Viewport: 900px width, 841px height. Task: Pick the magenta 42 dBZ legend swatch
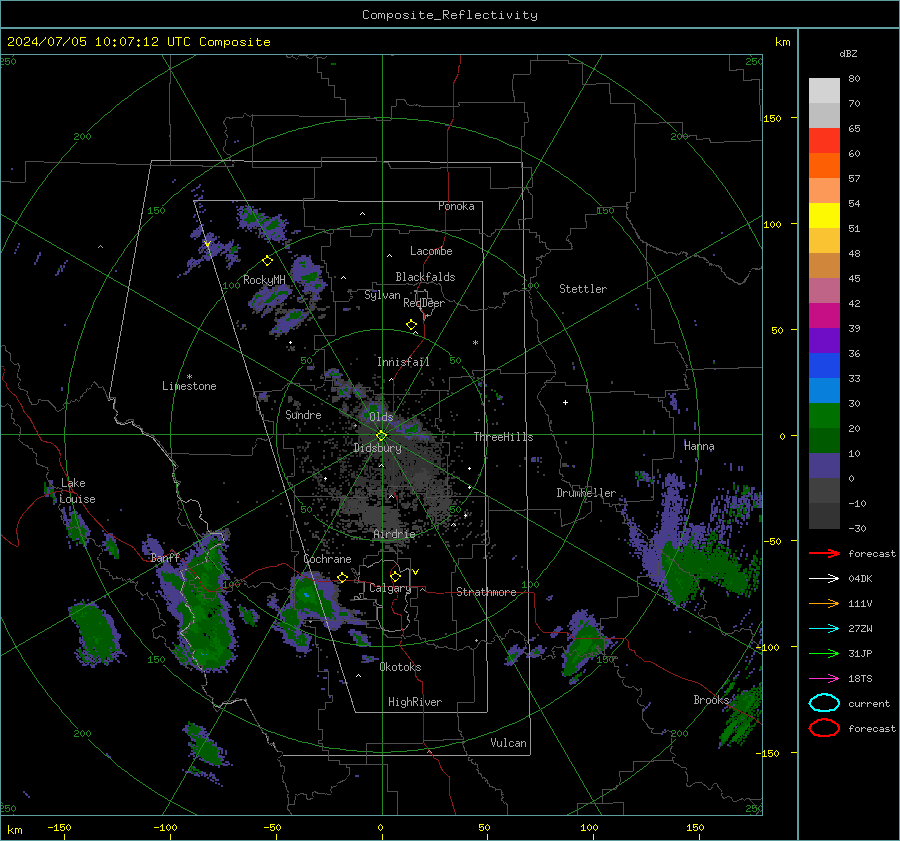tap(824, 316)
